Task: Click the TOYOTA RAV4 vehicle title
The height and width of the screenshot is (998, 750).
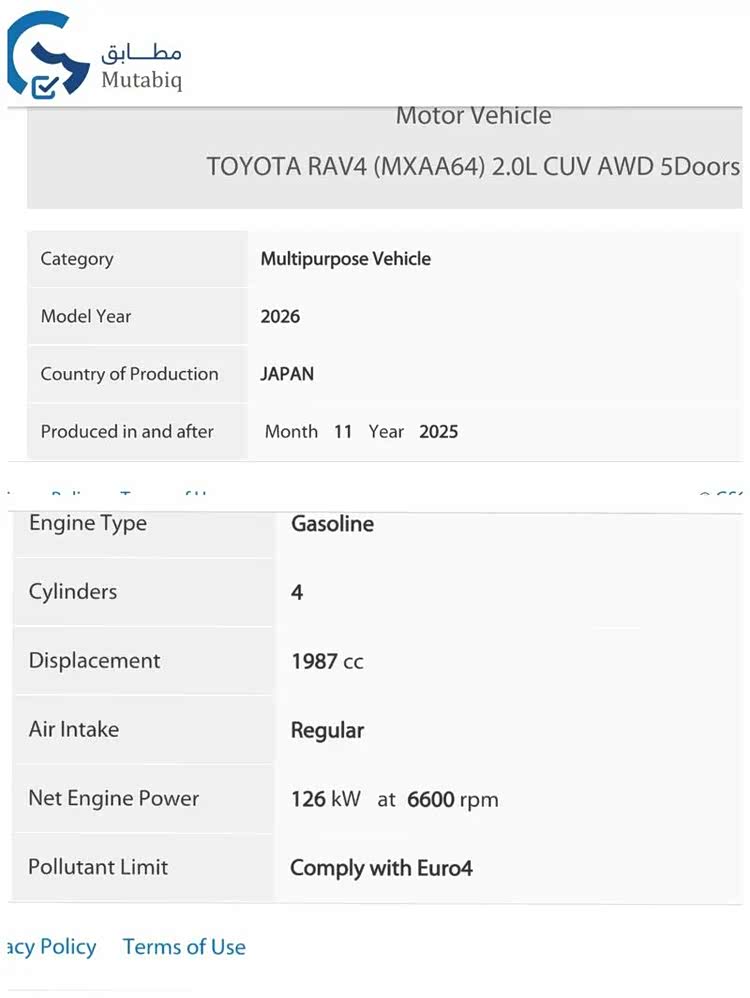Action: (x=473, y=166)
